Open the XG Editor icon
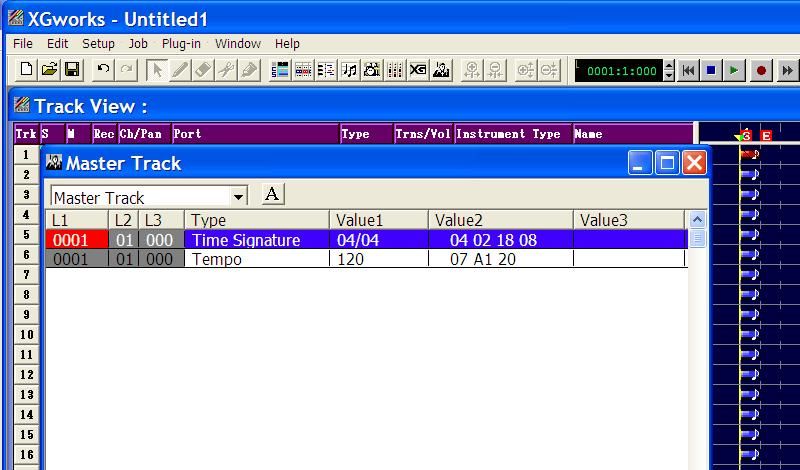This screenshot has height=470, width=800. click(x=418, y=70)
